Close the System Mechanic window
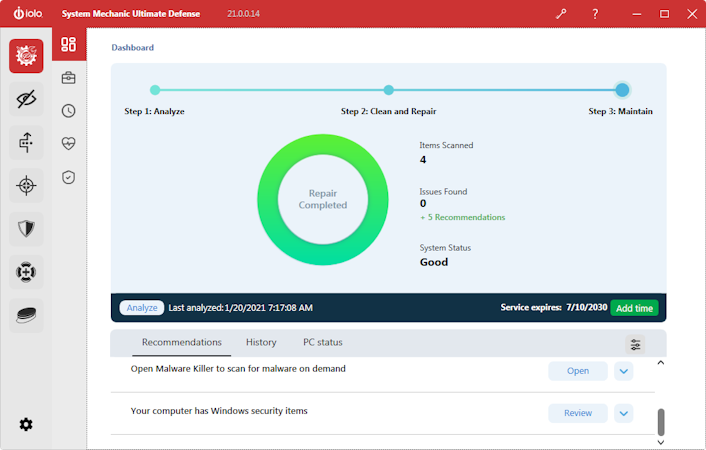Screen dimensions: 706x450 (692, 14)
